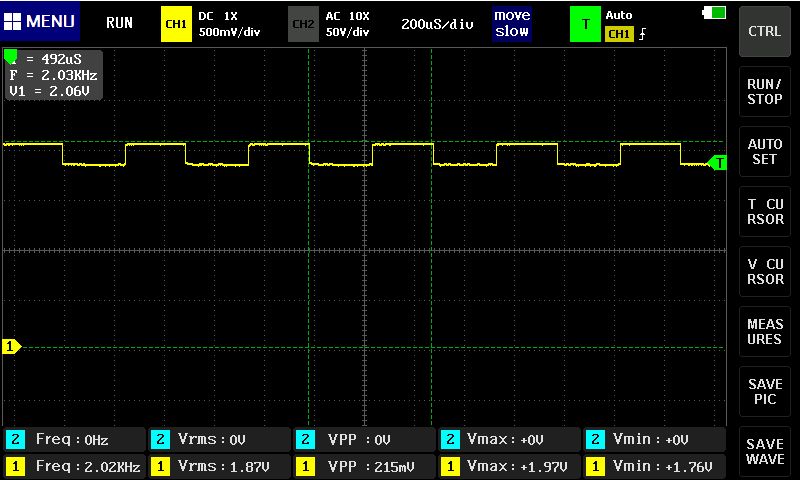Click the yellow channel 1 ground marker

11,347
